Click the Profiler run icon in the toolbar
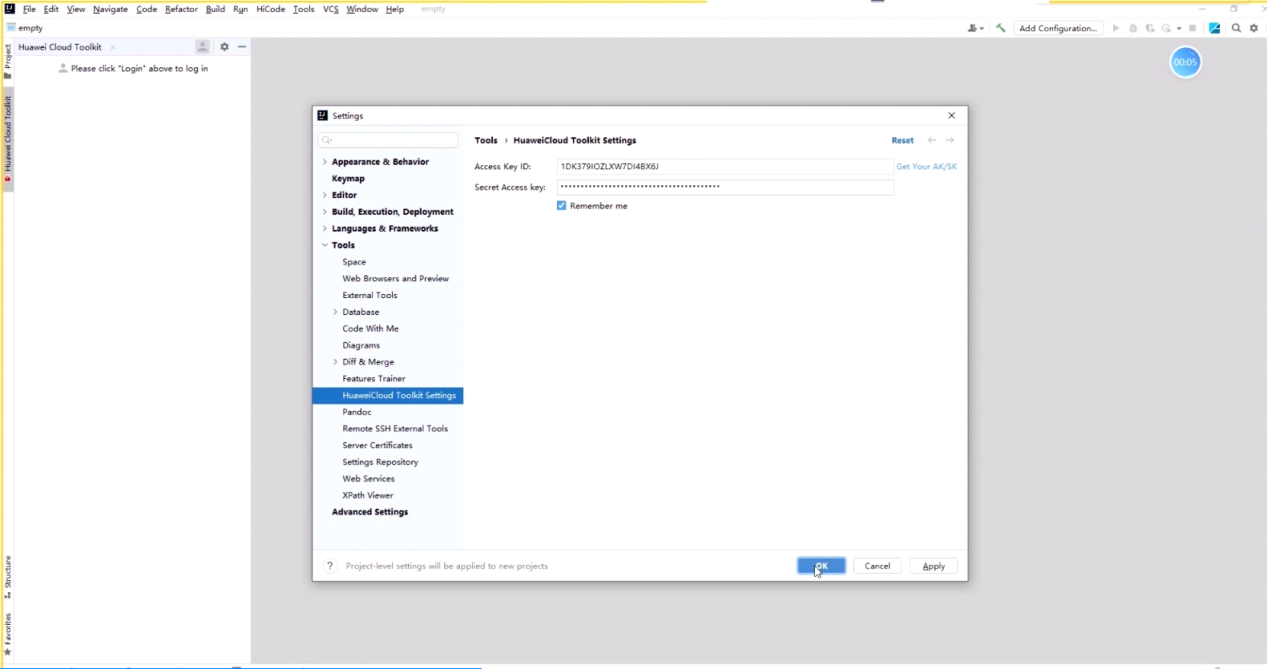This screenshot has height=669, width=1267. coord(1166,28)
